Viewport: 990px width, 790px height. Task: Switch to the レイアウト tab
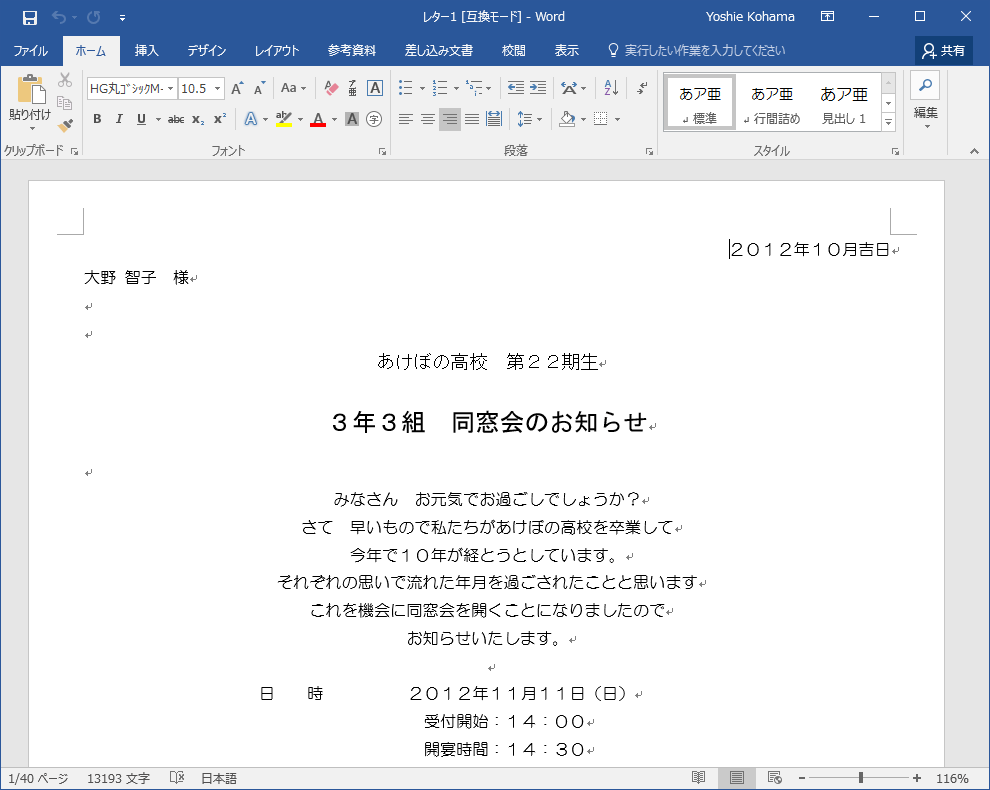pos(277,51)
